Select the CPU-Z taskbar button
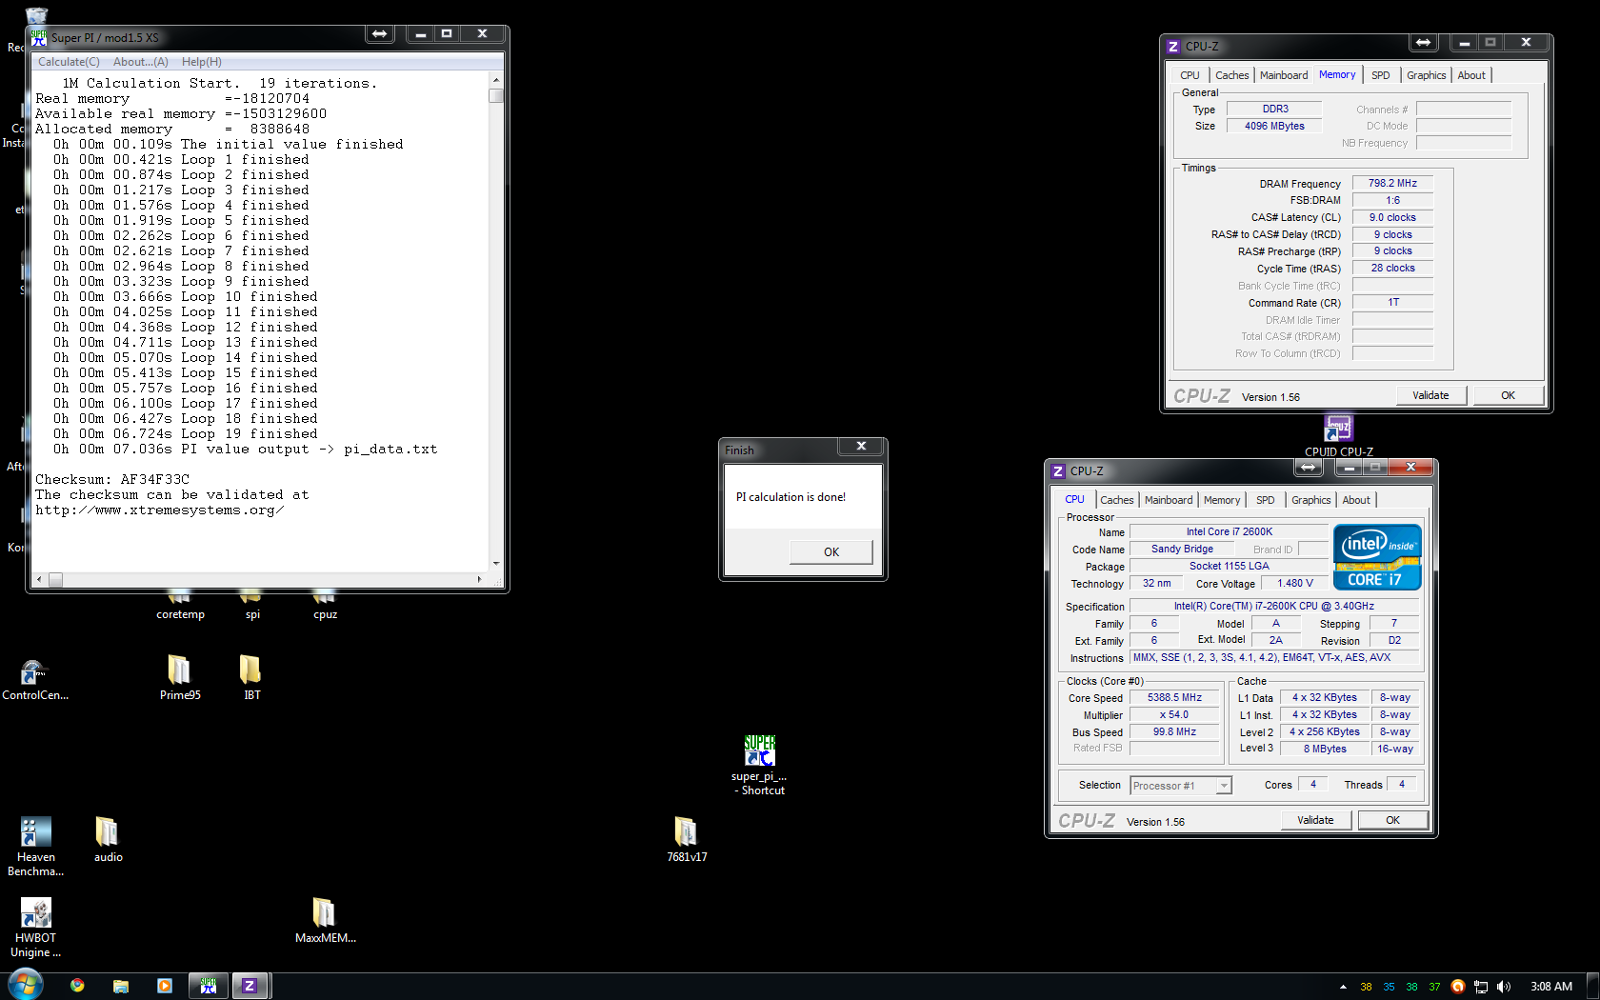 coord(250,986)
